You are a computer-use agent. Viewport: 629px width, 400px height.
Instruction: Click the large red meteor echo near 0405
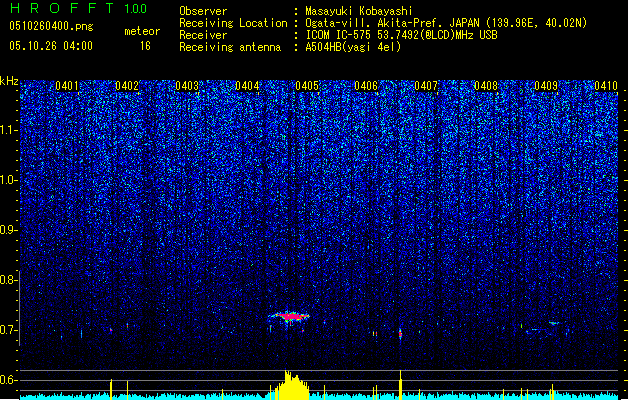coord(289,317)
